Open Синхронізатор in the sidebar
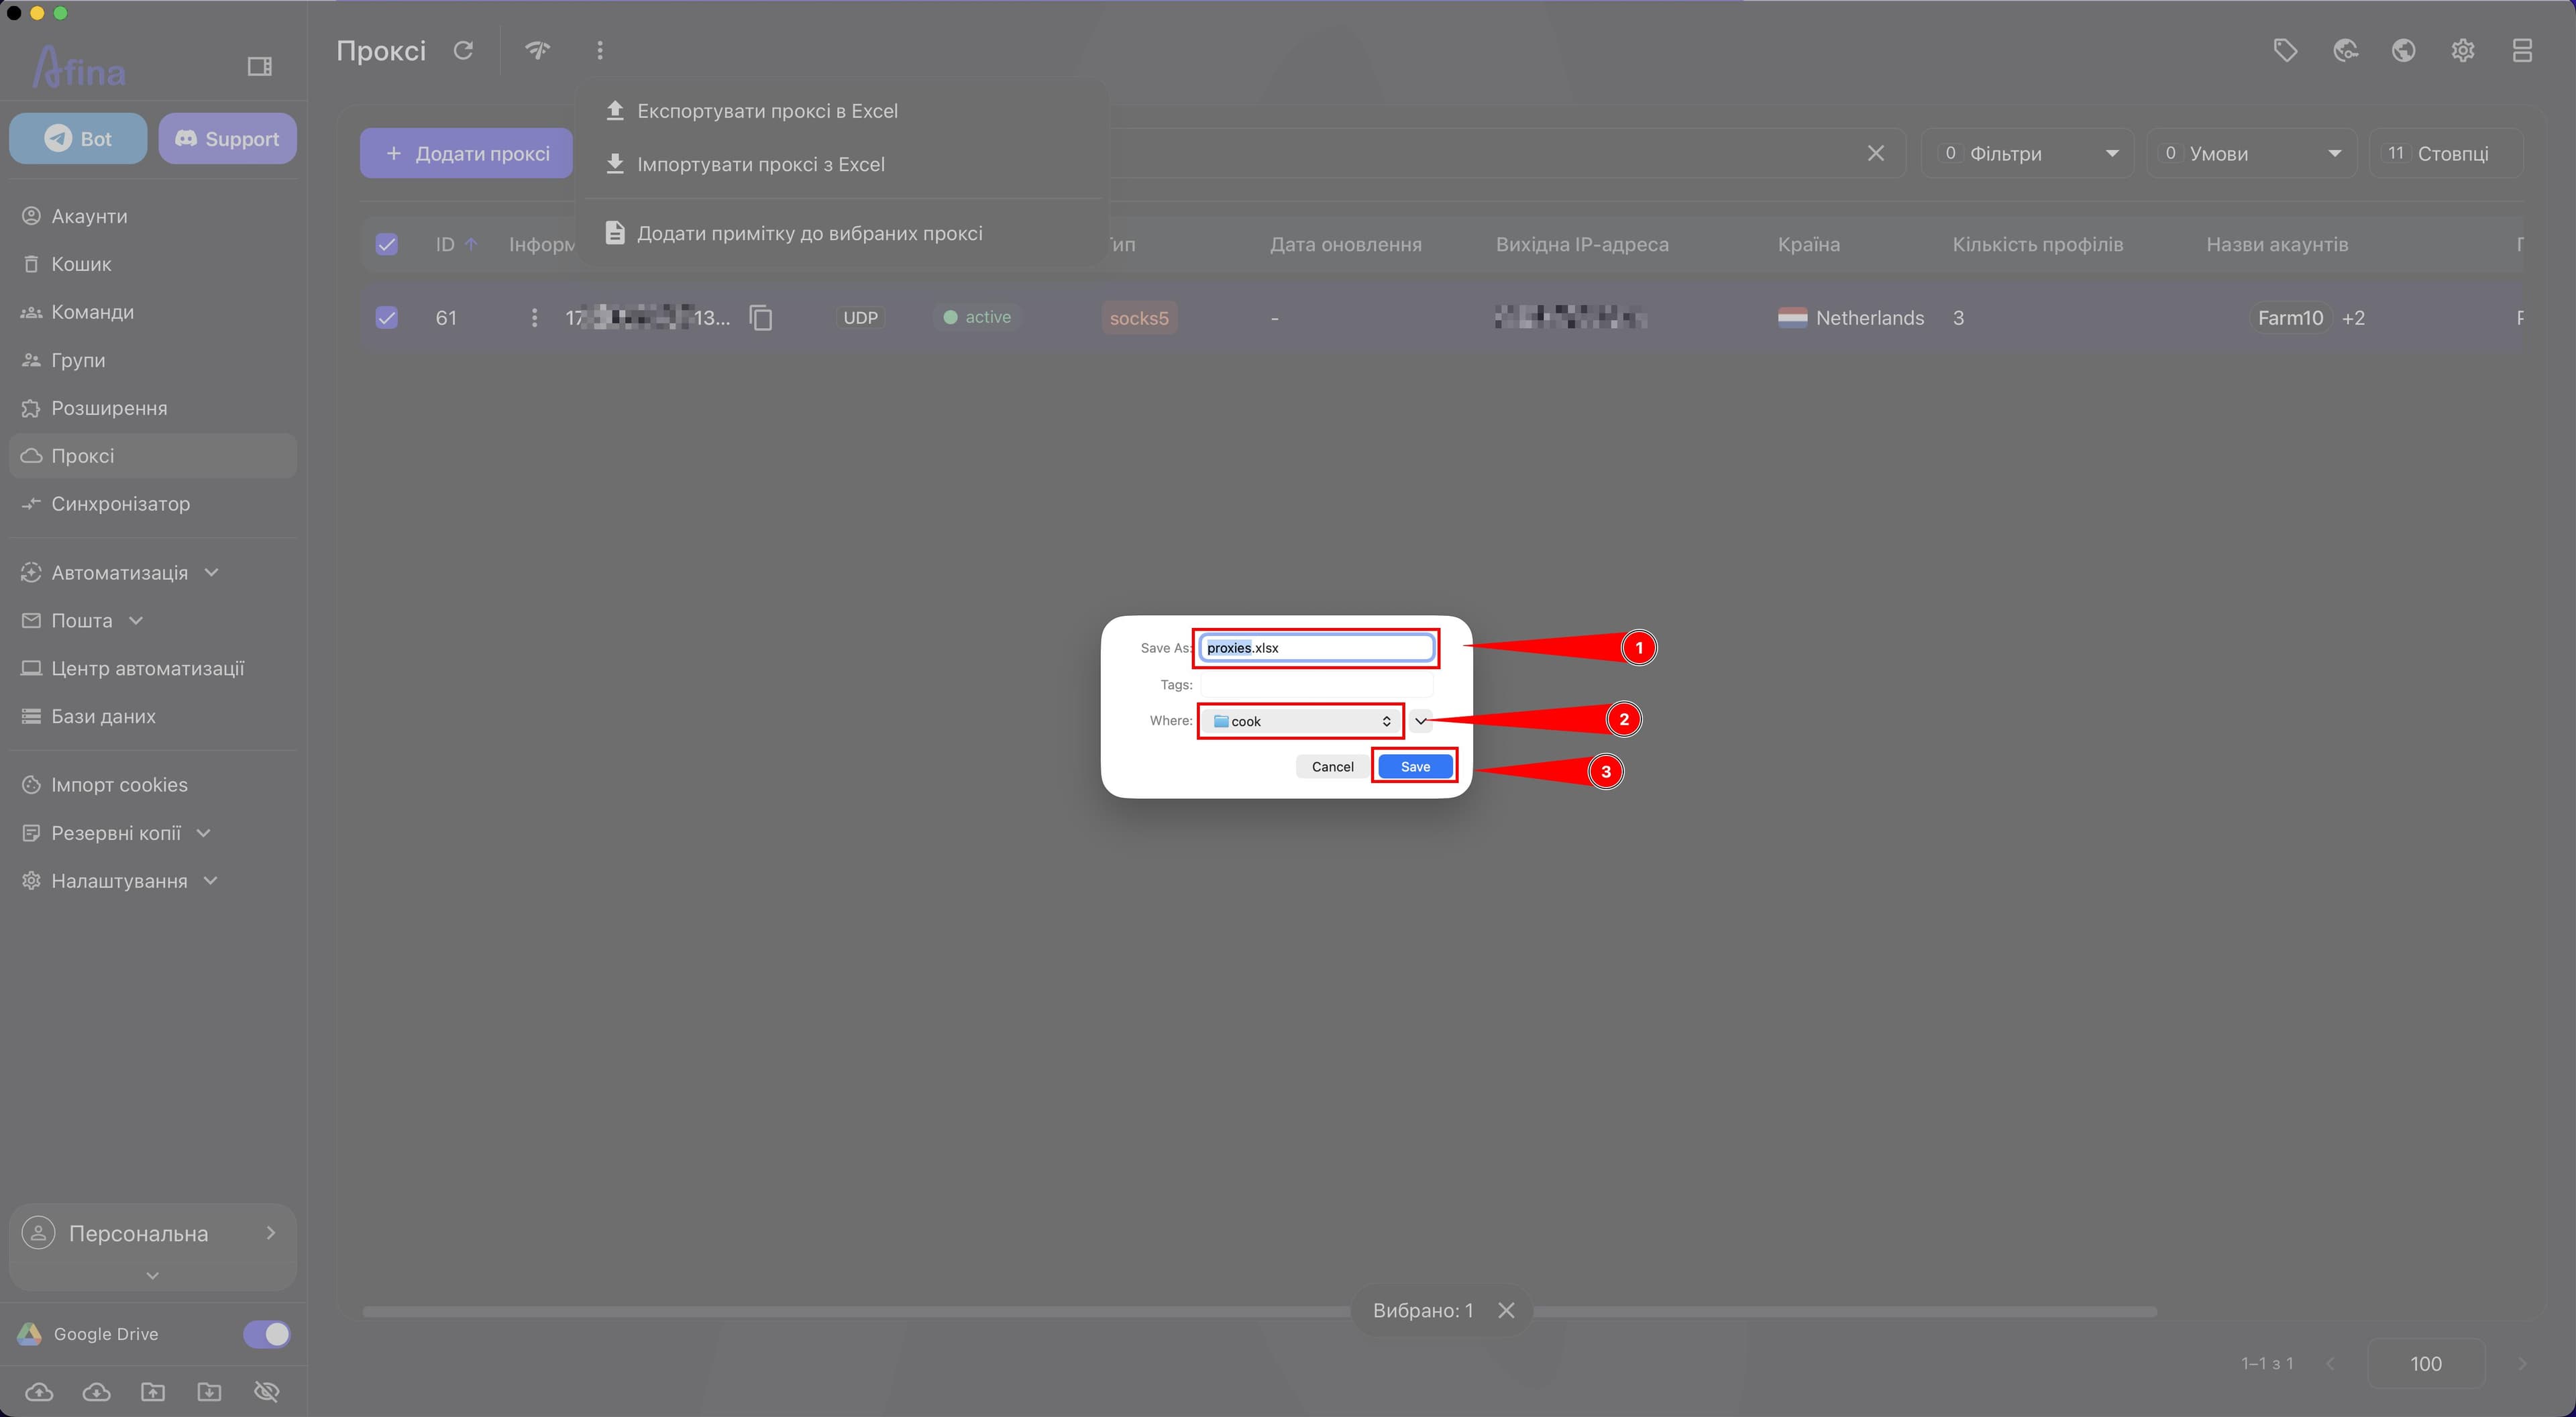The width and height of the screenshot is (2576, 1417). [x=153, y=504]
